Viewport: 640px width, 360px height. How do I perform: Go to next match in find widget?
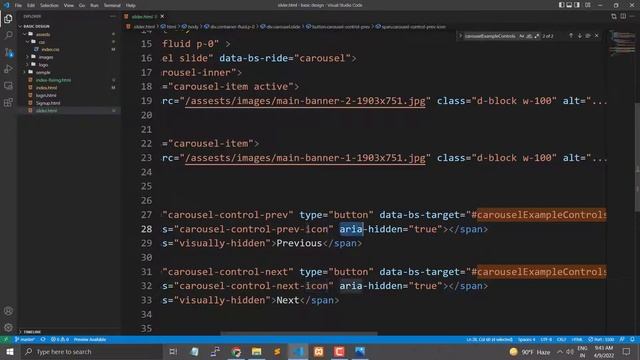click(x=580, y=36)
